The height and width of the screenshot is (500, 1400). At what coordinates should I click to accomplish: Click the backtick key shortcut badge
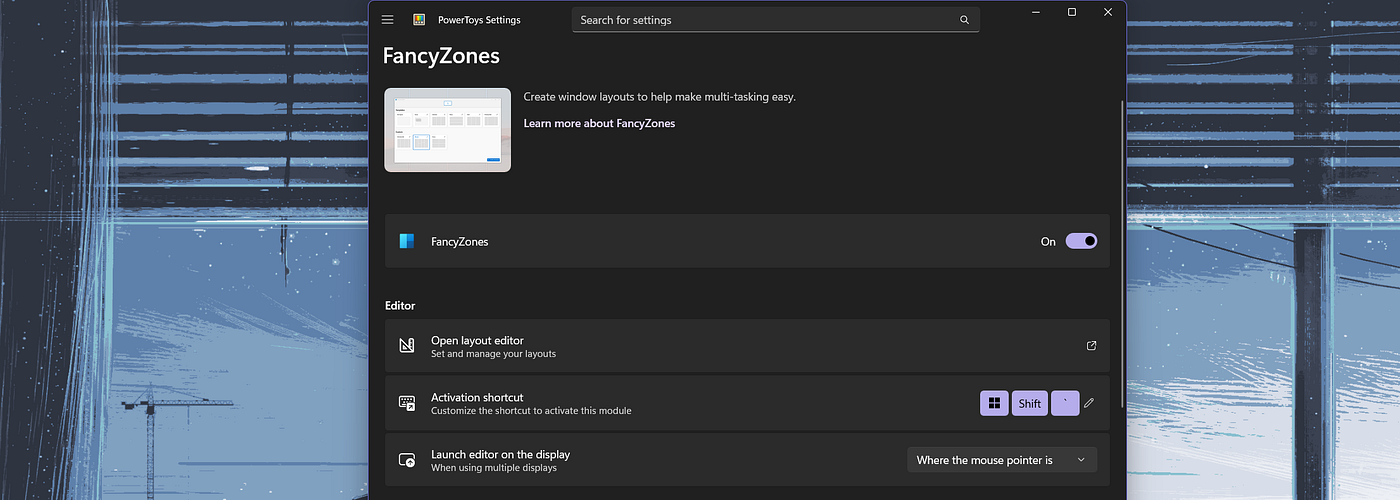point(1065,403)
